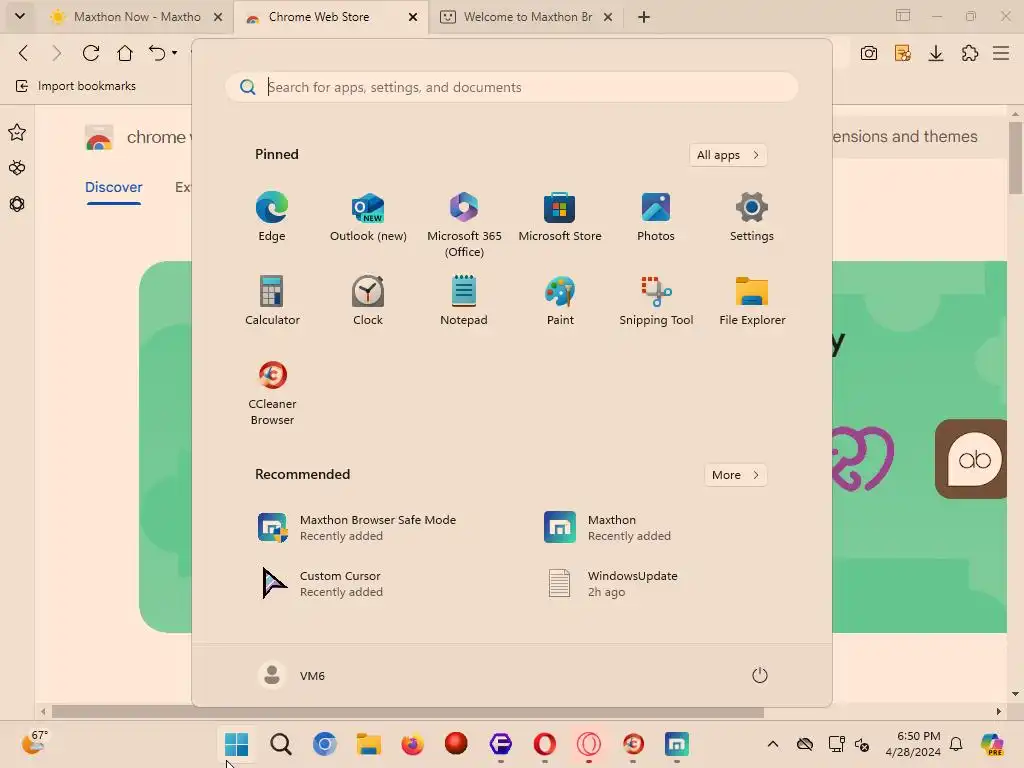Launch the Clock app
The height and width of the screenshot is (768, 1024).
click(x=368, y=300)
